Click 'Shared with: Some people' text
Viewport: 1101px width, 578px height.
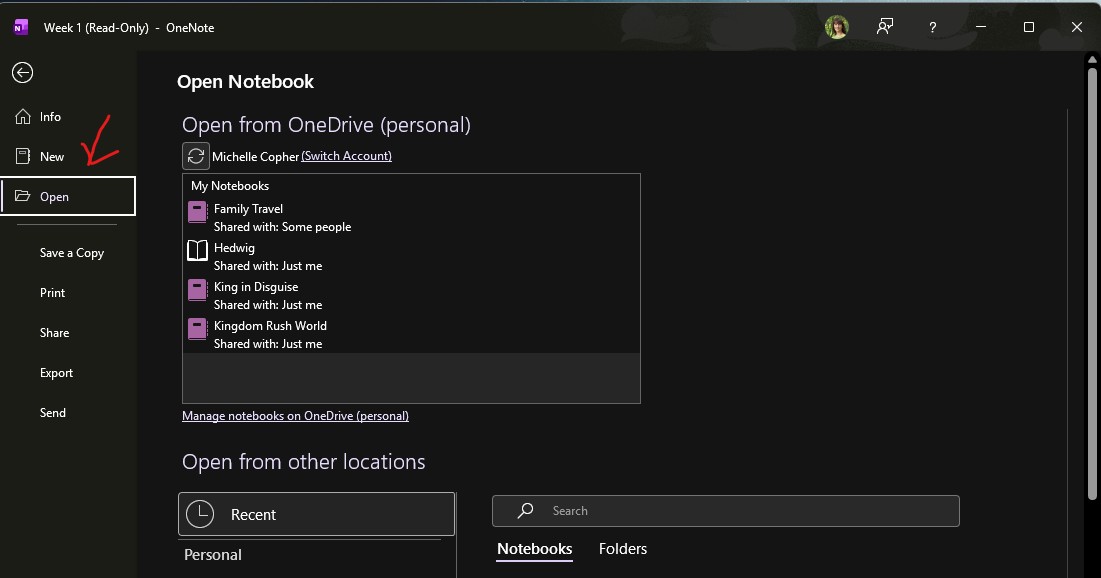click(x=282, y=227)
